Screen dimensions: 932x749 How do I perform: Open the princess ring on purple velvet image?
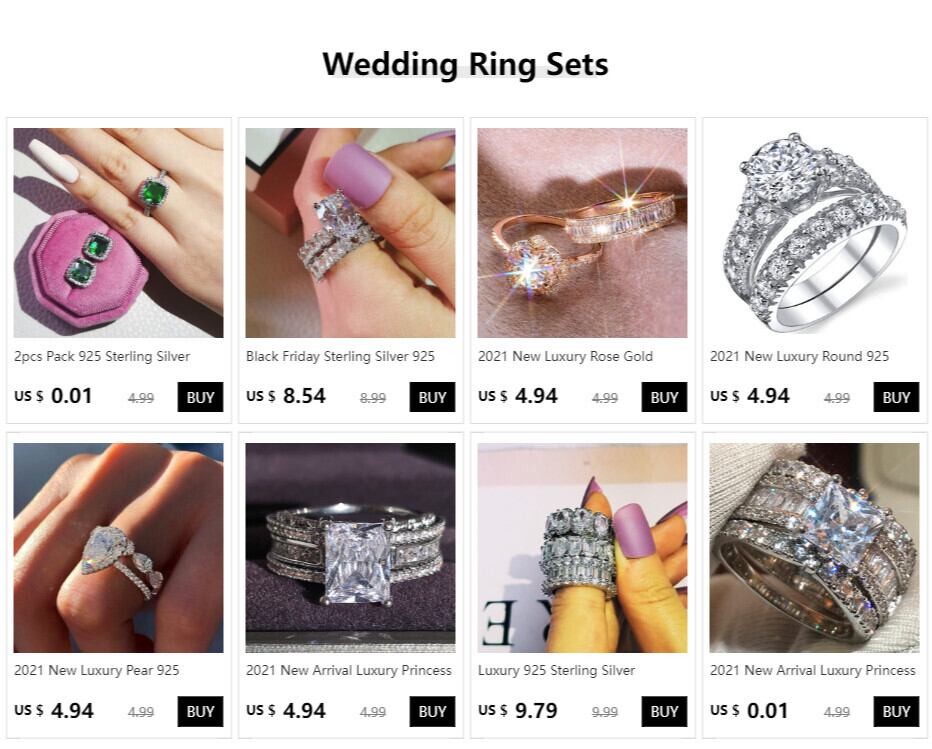coord(350,547)
